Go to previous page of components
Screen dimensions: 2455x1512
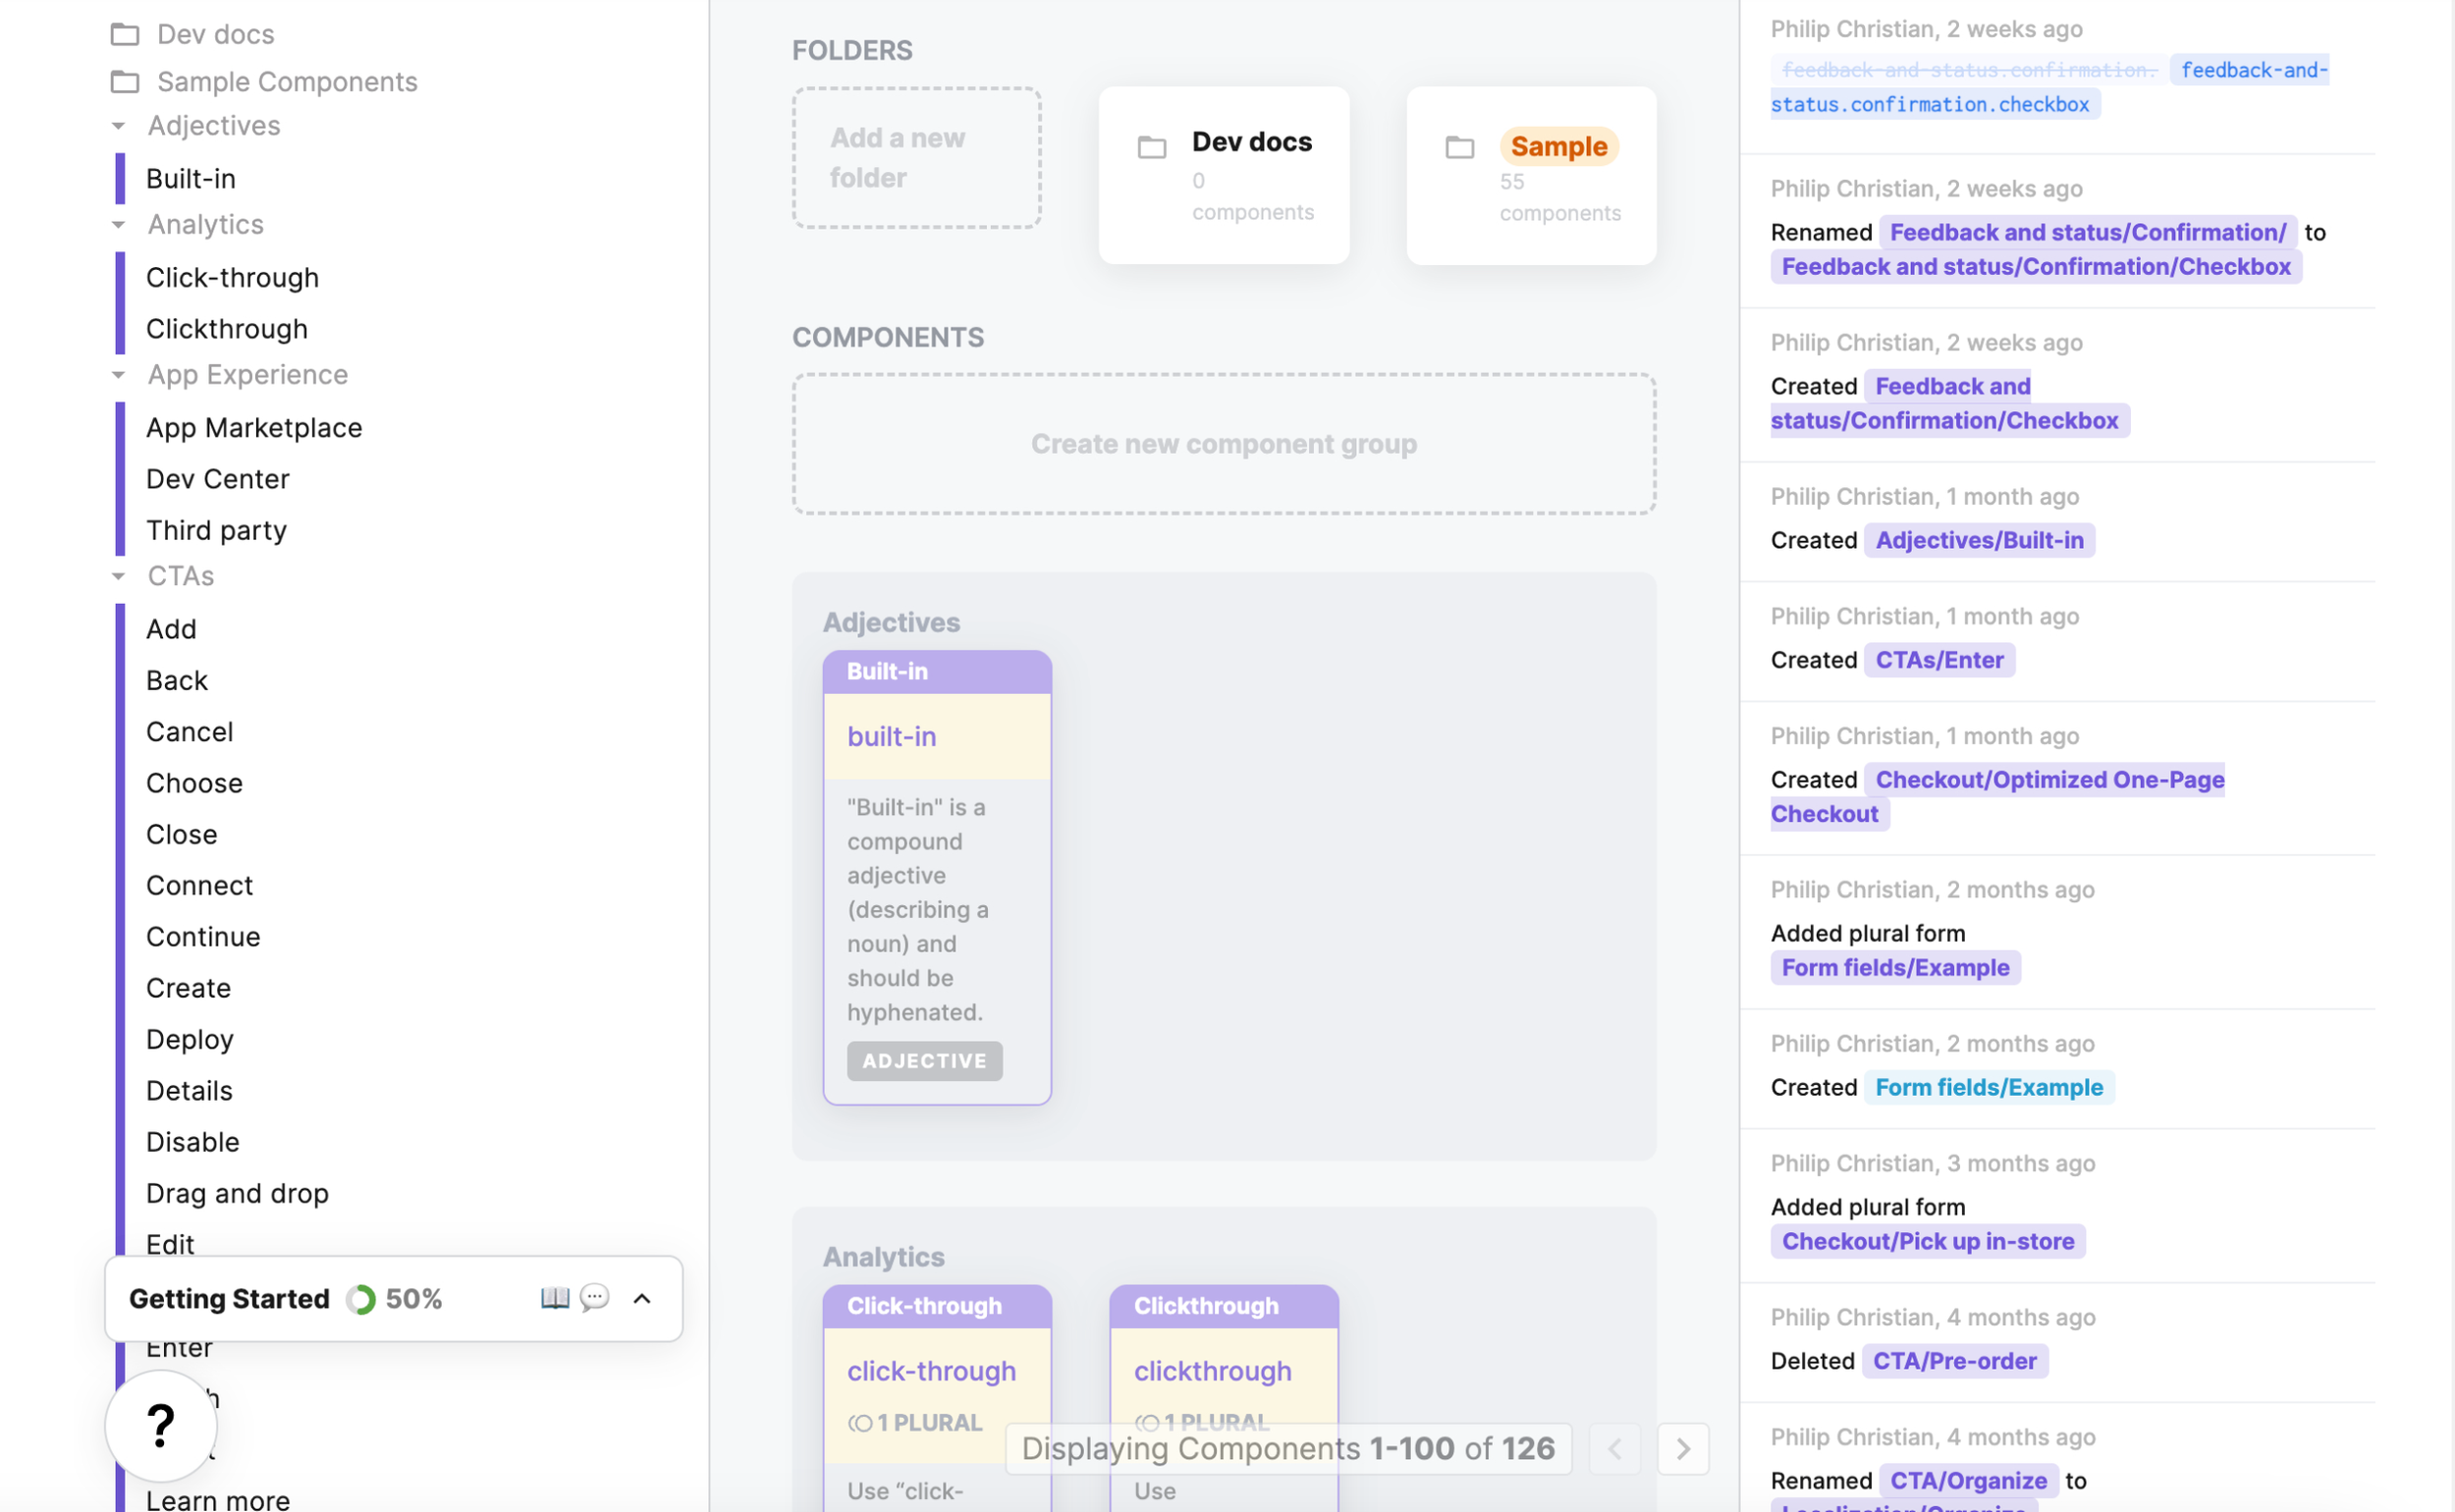pos(1614,1448)
